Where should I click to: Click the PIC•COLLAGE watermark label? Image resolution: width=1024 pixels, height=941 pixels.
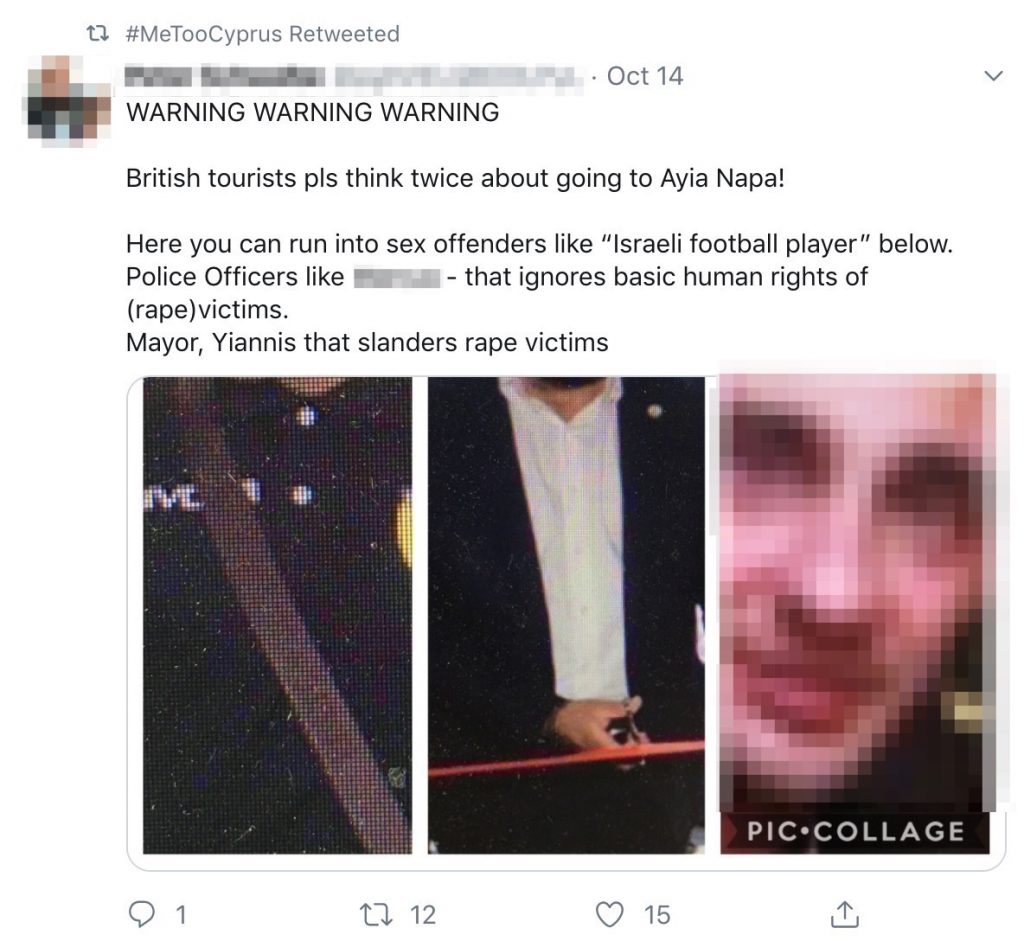pos(856,832)
